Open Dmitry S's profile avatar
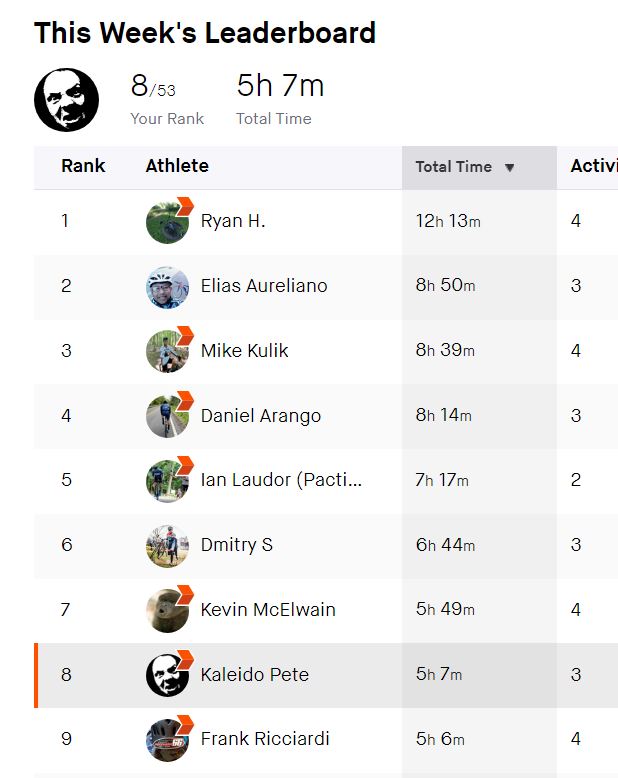This screenshot has height=778, width=618. click(168, 546)
